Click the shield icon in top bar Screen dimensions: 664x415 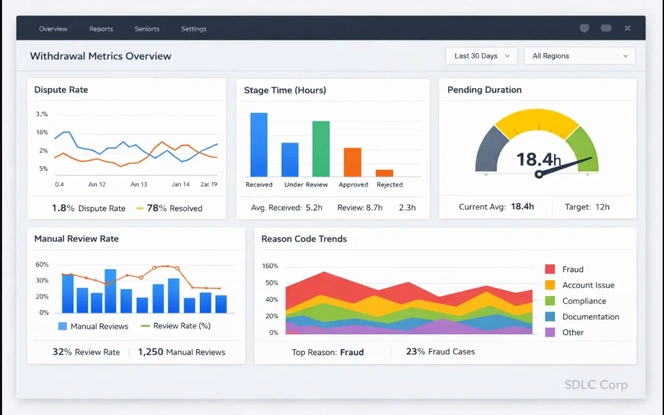click(584, 28)
